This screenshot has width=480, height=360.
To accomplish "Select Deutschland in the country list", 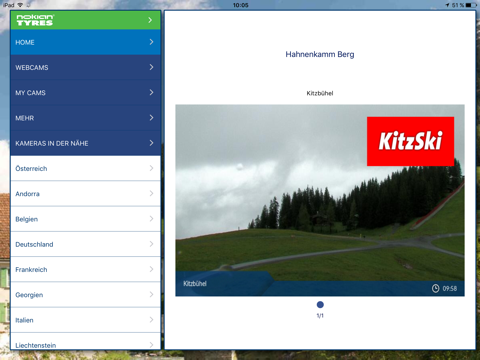I will [x=85, y=244].
